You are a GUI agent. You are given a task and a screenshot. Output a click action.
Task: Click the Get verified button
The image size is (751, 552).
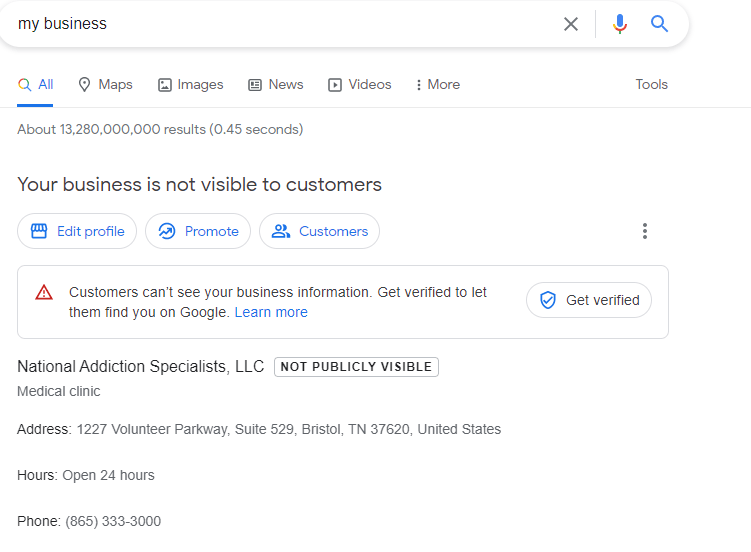point(589,300)
